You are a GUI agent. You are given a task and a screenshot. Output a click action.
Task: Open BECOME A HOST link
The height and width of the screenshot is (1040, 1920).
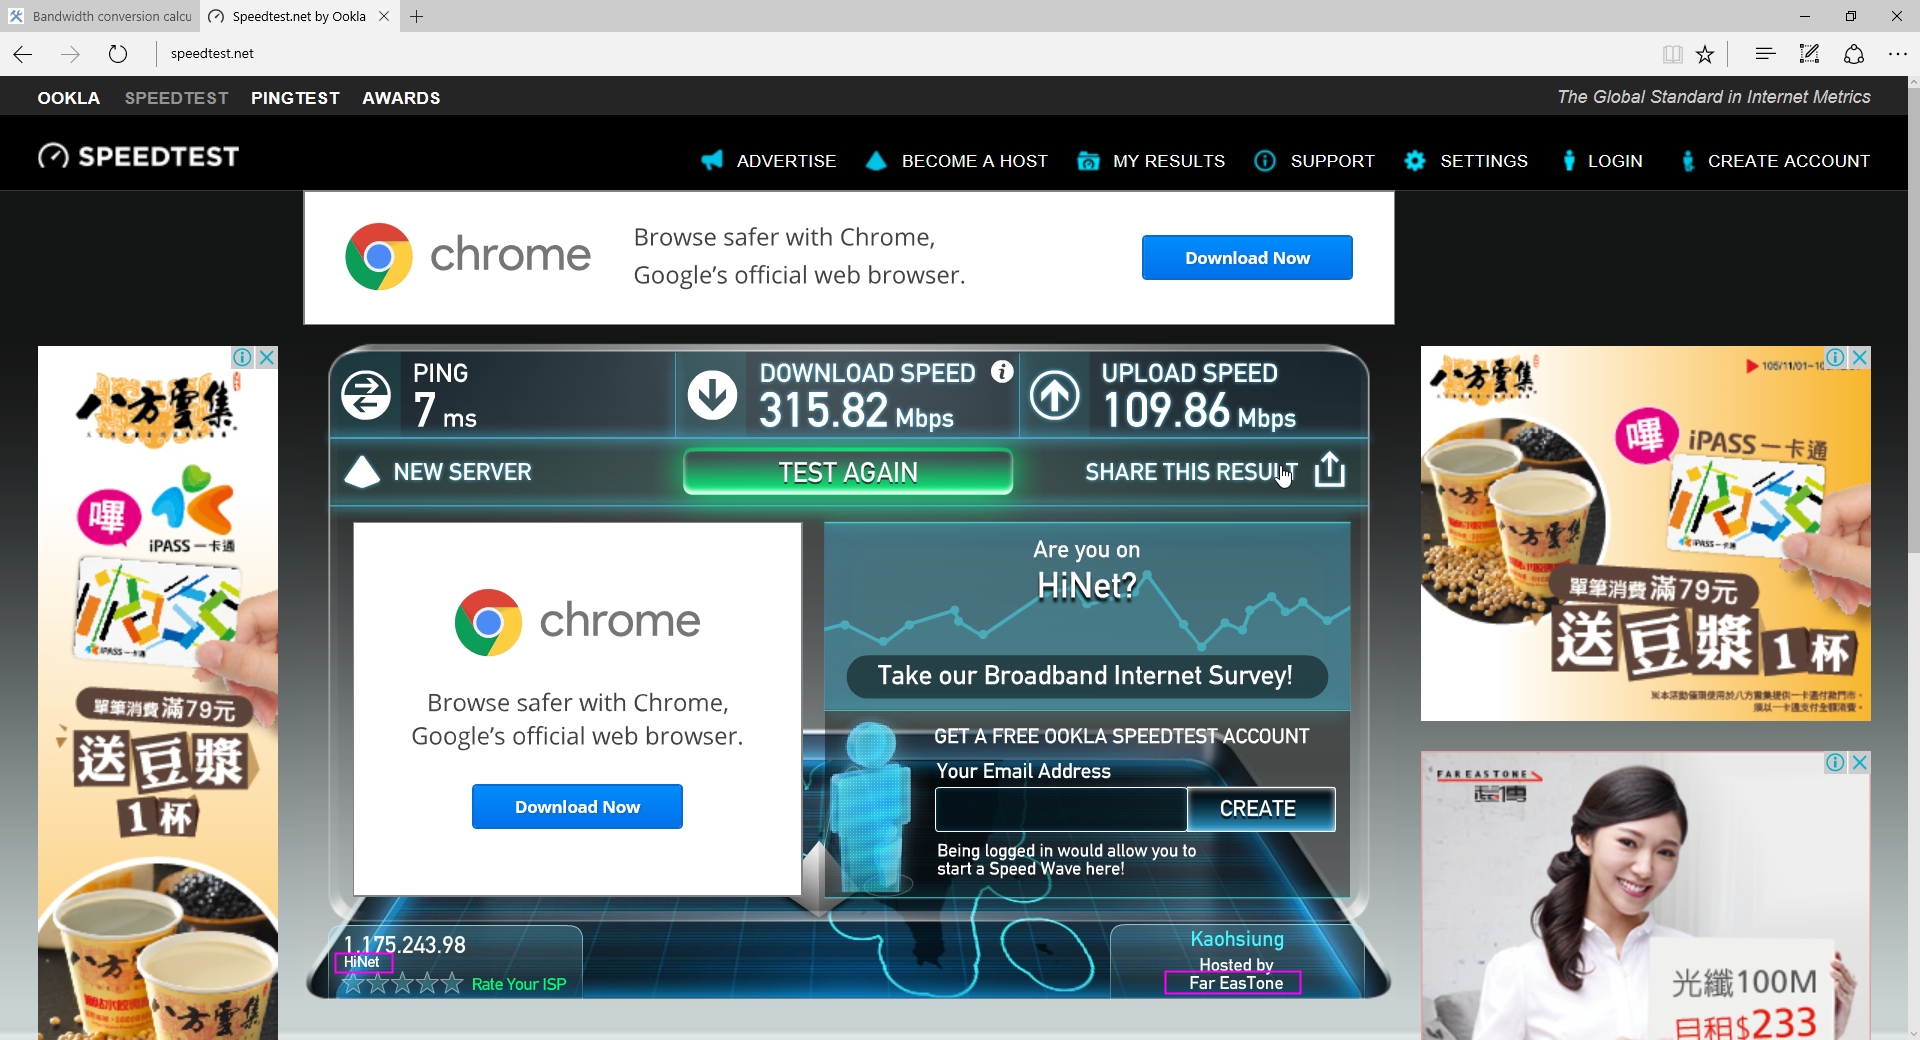pos(974,161)
